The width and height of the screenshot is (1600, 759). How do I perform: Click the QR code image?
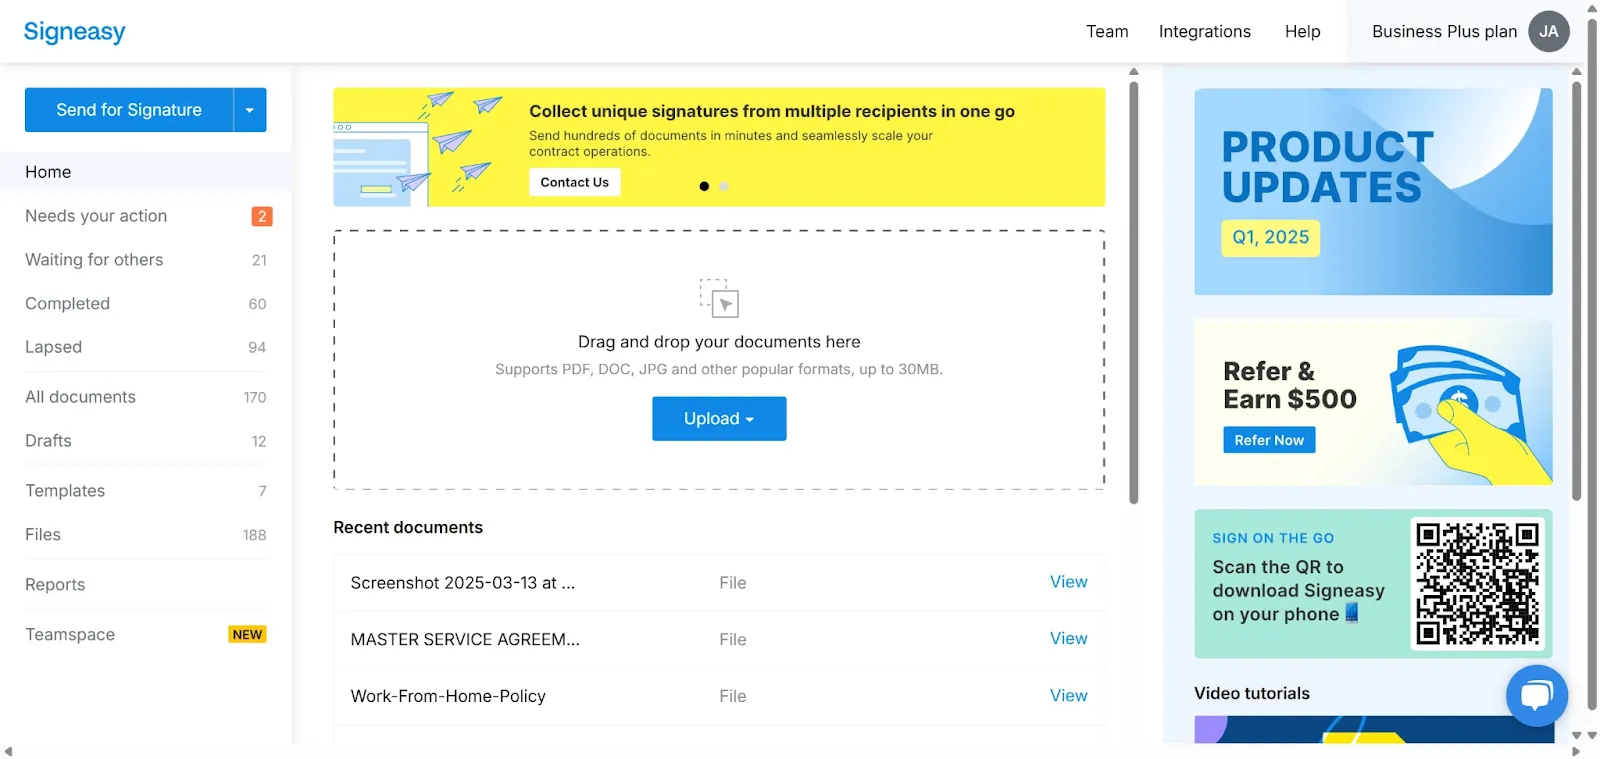click(x=1477, y=583)
